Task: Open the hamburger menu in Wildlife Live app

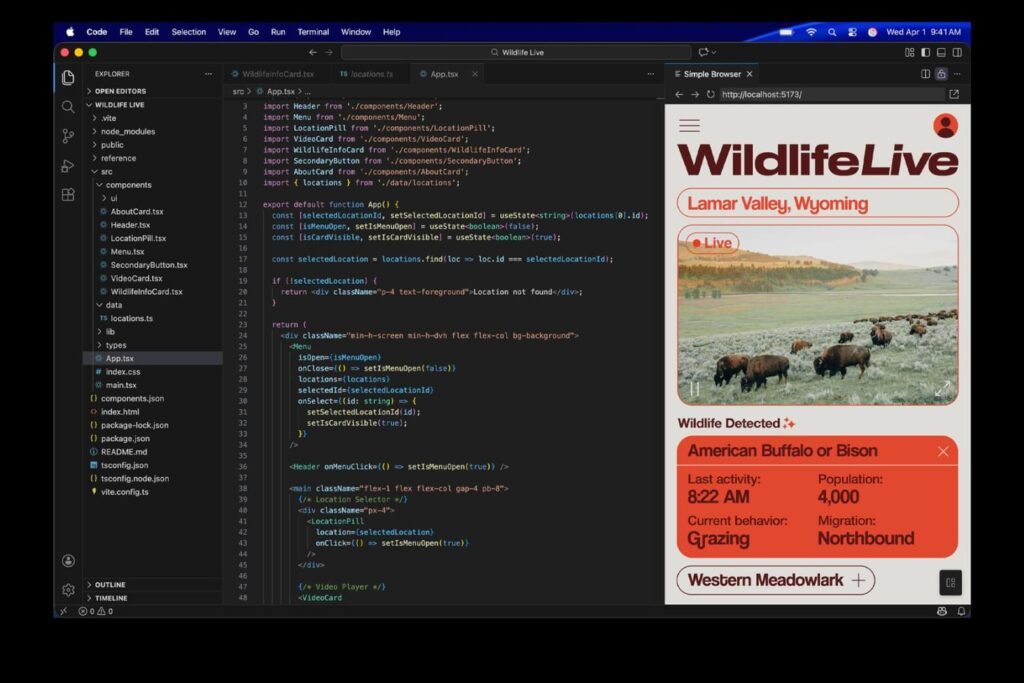Action: pyautogui.click(x=689, y=126)
